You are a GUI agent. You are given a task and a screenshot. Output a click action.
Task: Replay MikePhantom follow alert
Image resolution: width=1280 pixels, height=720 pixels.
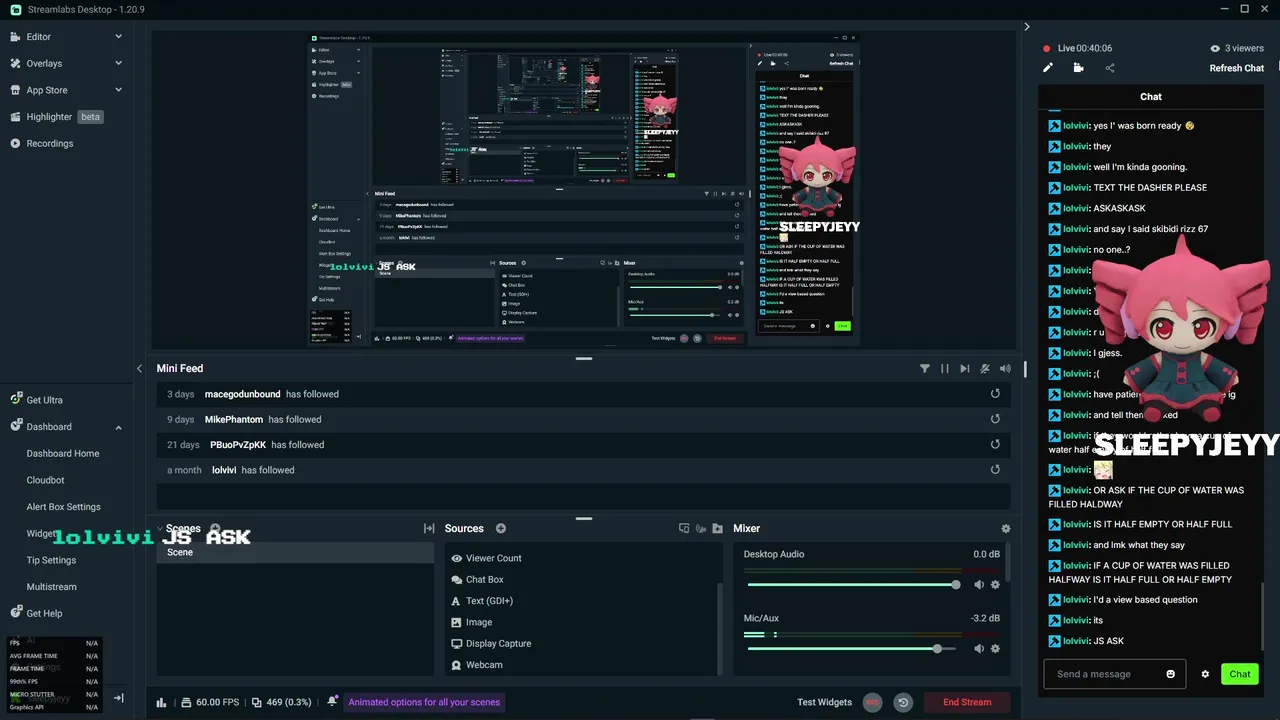tap(995, 419)
